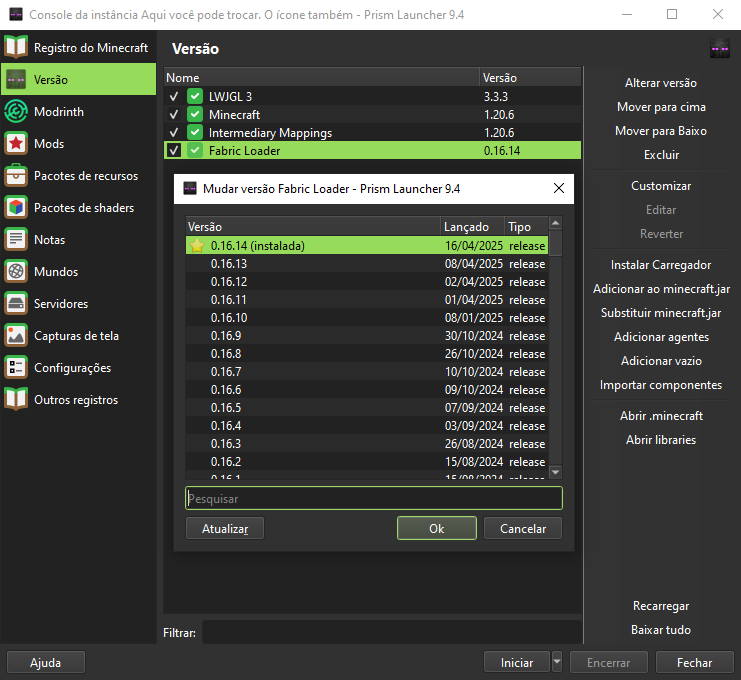Image resolution: width=741 pixels, height=680 pixels.
Task: Select version 0.16.9 row
Action: point(367,336)
